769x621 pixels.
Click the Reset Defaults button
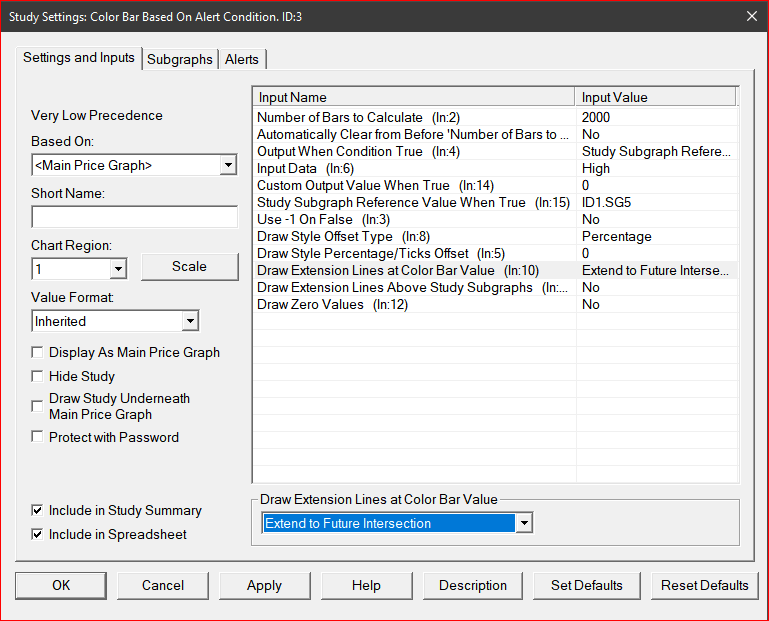pos(704,585)
